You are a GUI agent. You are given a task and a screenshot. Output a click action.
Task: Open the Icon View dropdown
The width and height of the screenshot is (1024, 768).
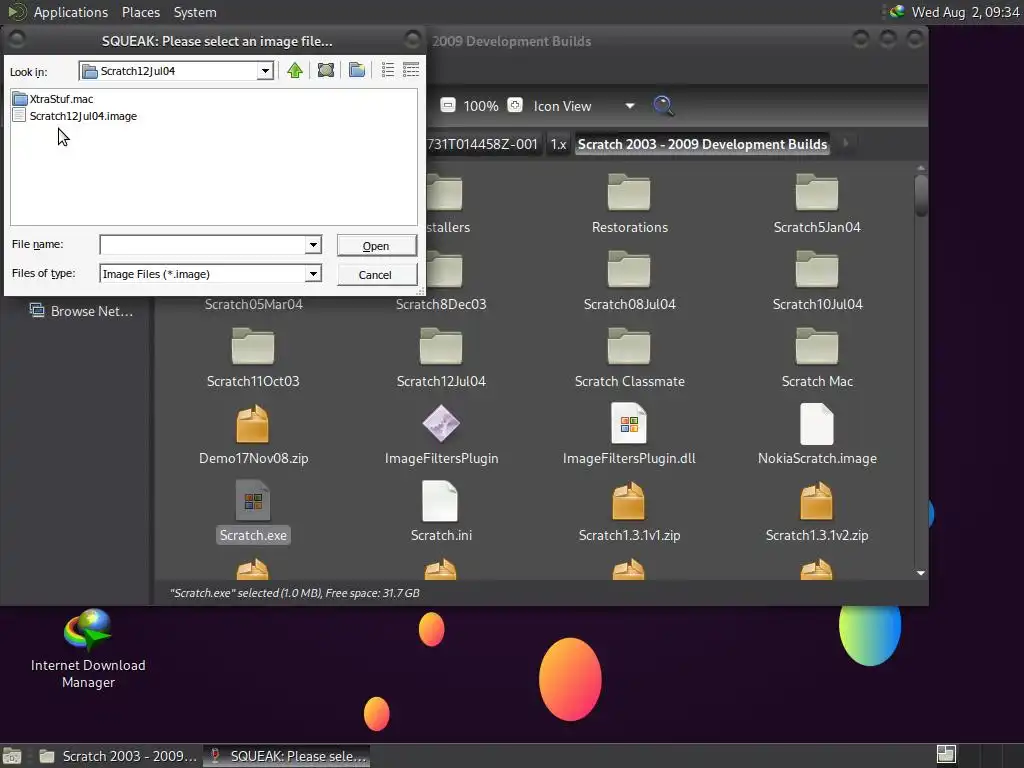tap(584, 106)
